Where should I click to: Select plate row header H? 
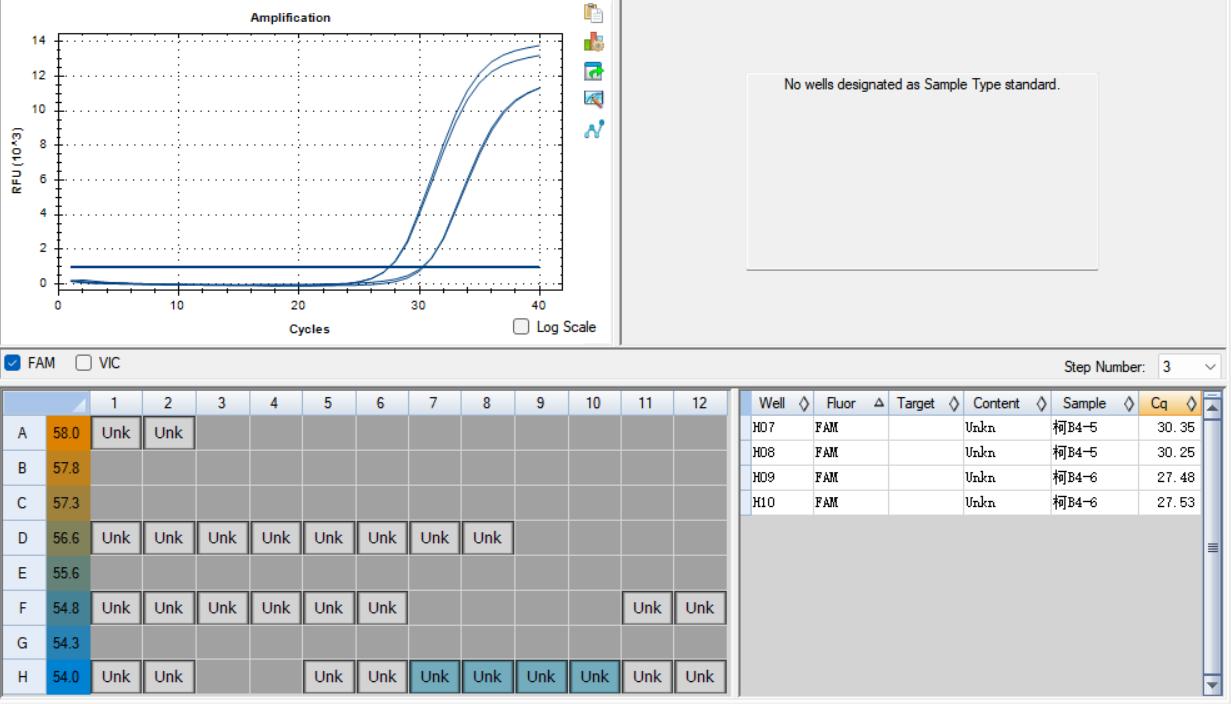point(23,676)
